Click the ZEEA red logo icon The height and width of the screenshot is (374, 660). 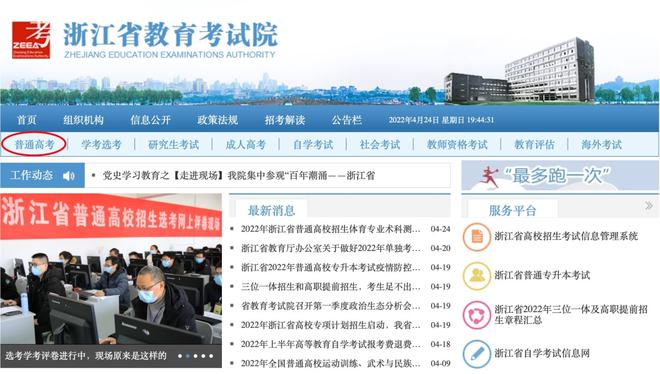[31, 40]
